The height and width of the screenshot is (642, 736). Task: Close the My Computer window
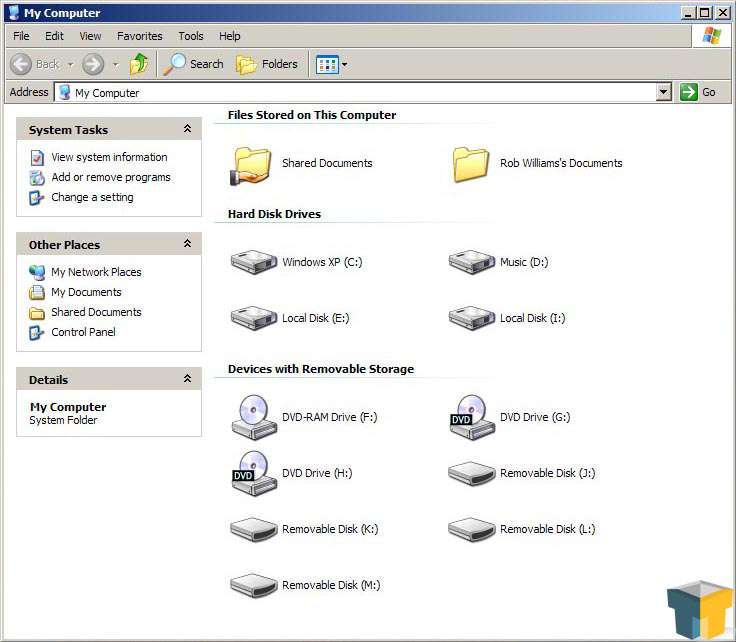[723, 13]
